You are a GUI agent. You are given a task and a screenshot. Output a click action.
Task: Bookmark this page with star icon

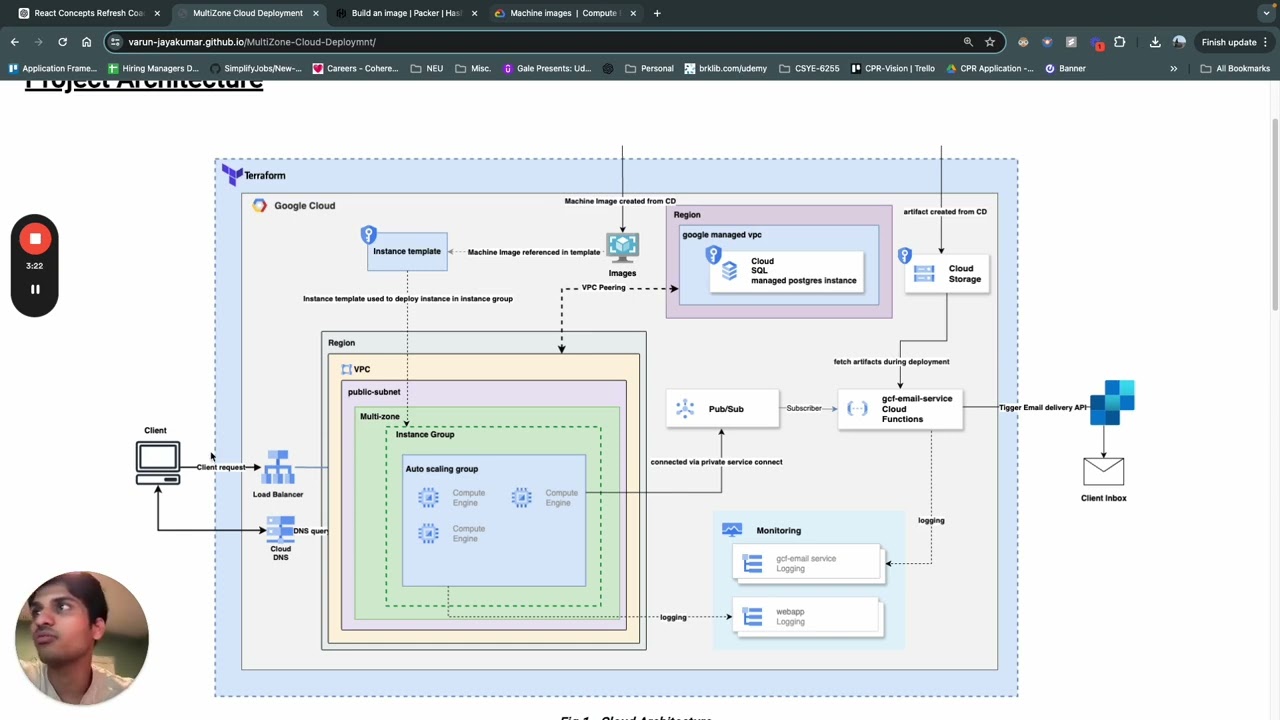[x=990, y=42]
